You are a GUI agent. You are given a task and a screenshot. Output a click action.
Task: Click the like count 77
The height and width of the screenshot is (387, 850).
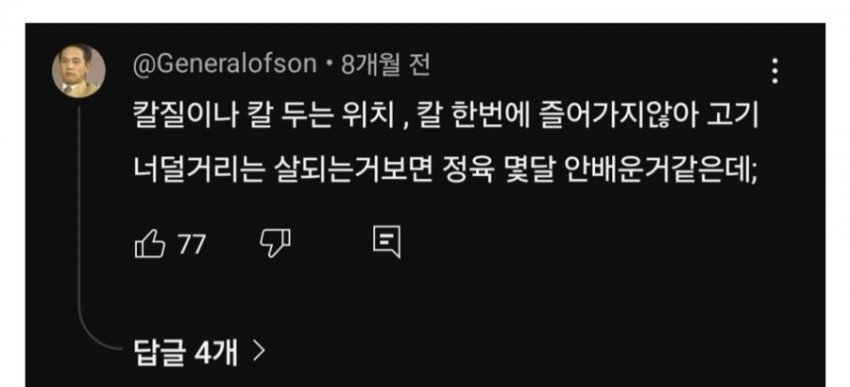coord(192,244)
